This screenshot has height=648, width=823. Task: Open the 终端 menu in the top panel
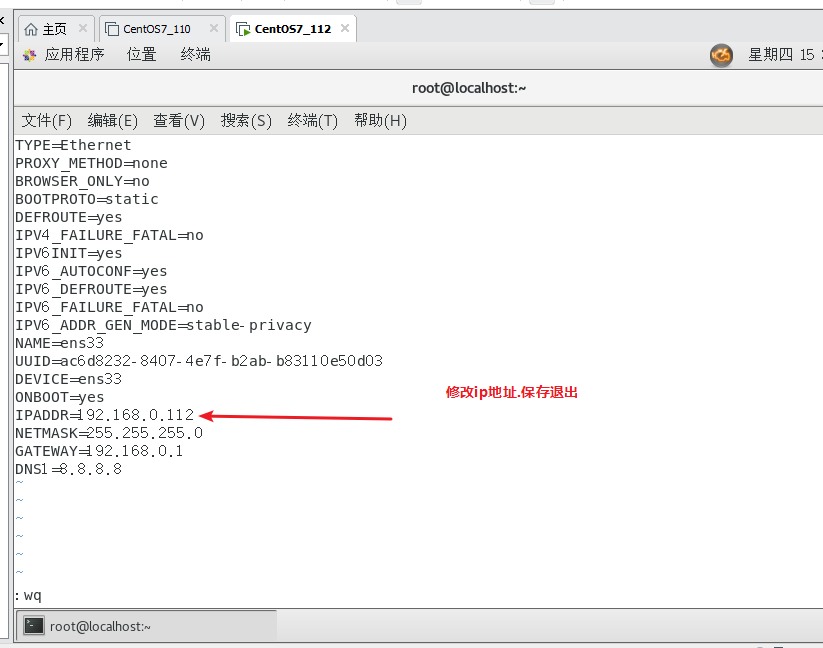pos(195,55)
